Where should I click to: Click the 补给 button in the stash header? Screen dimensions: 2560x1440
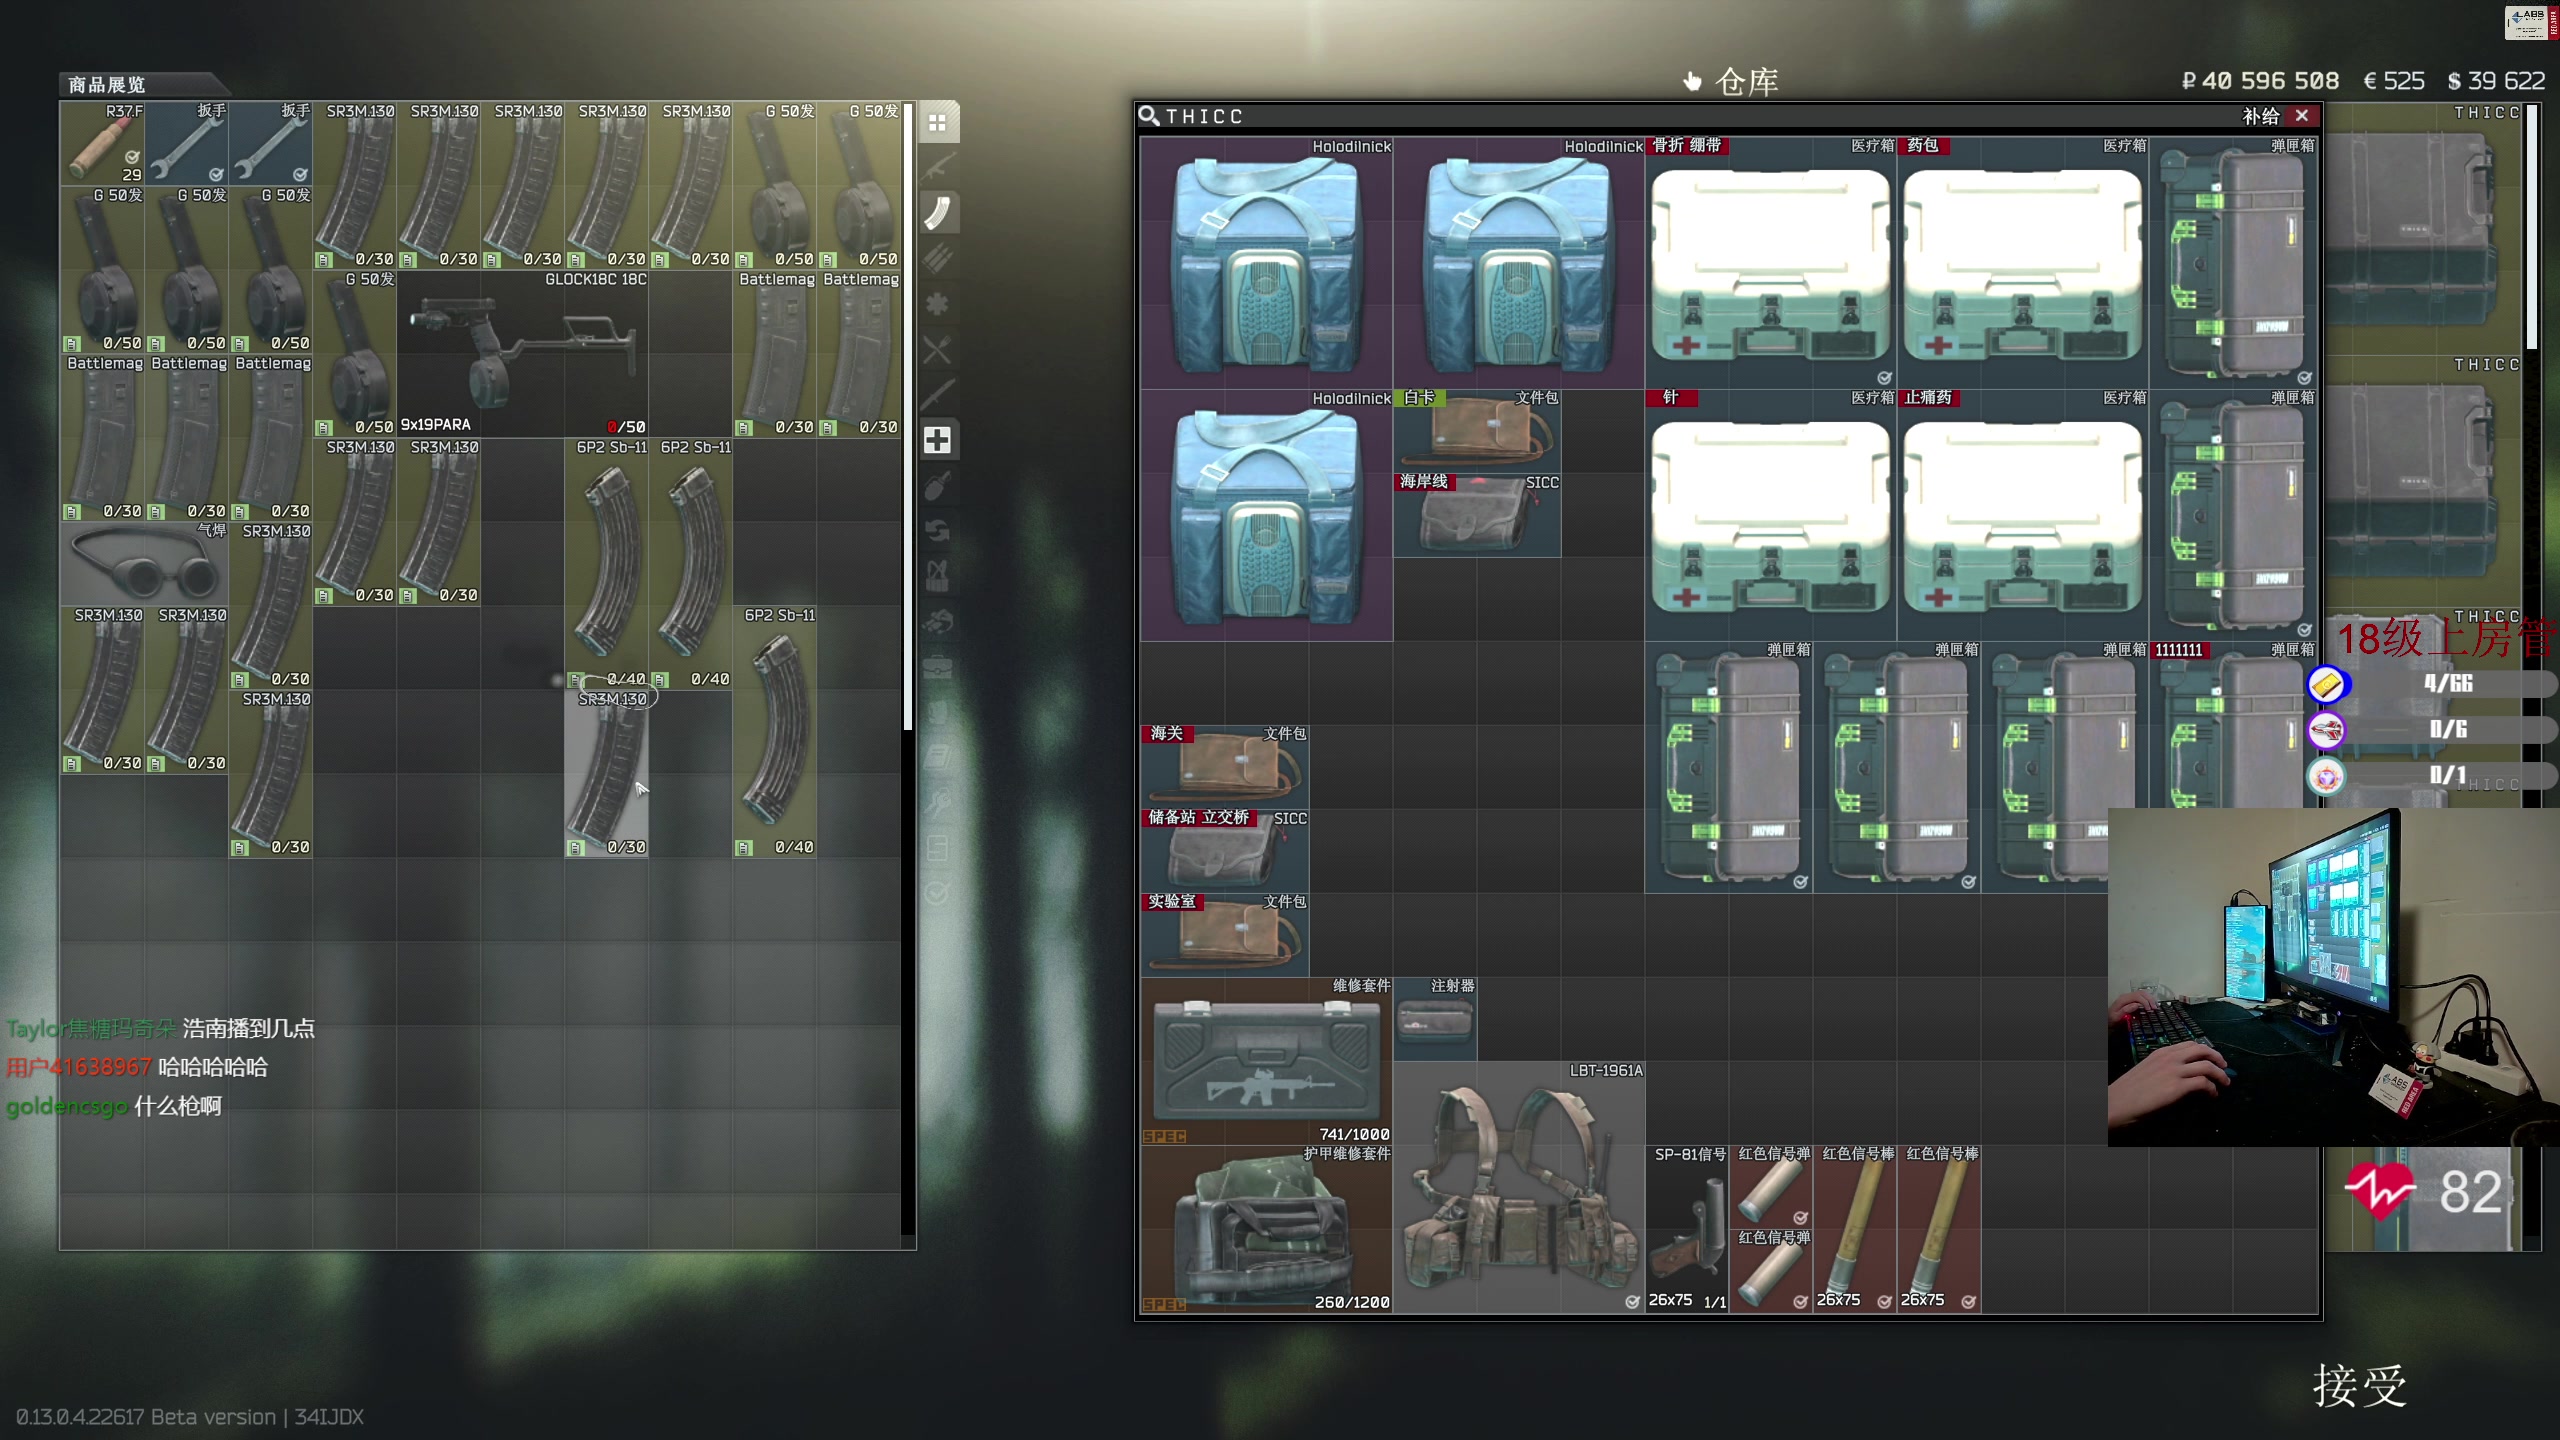coord(2260,117)
